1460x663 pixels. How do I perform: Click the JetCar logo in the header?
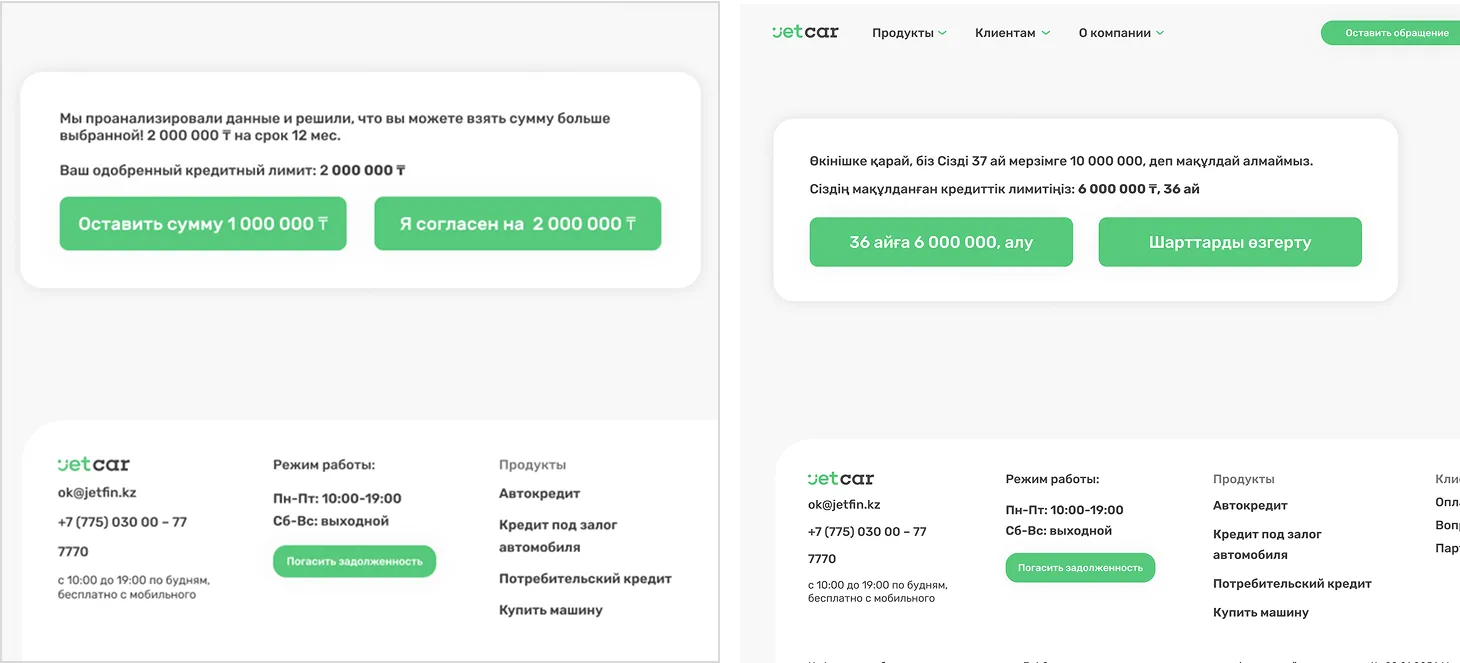point(805,32)
